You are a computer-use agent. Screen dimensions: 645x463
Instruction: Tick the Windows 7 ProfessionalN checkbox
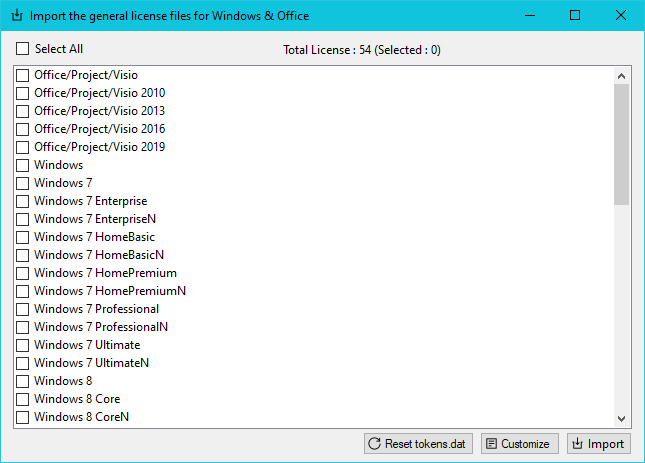tap(23, 327)
